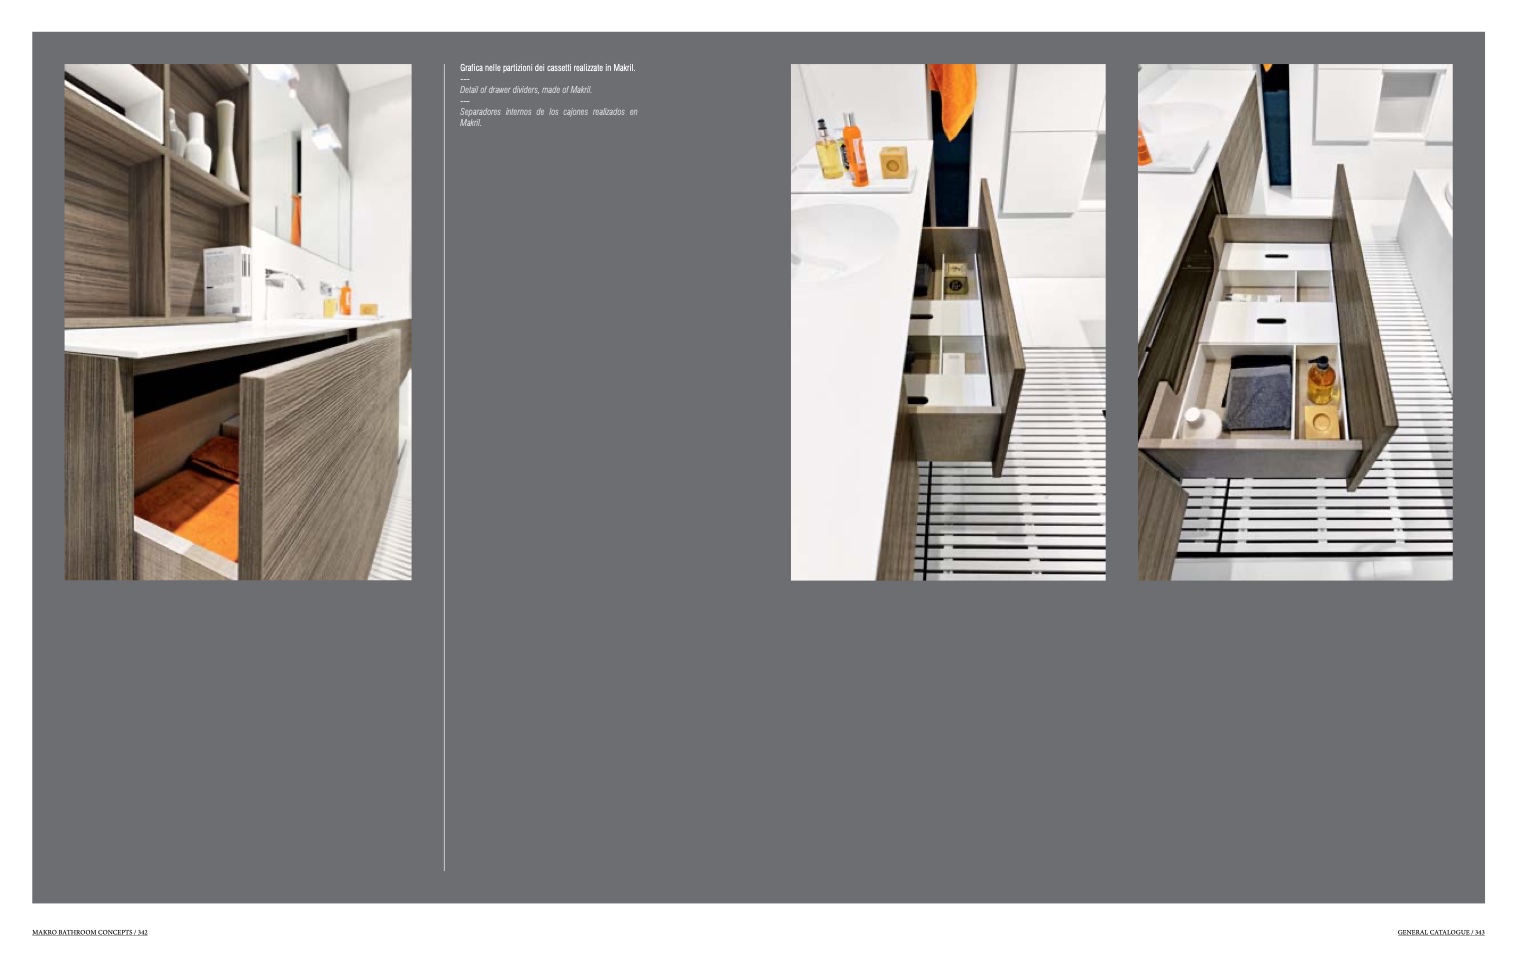
Task: Click the hanging orange towel in middle photo
Action: (951, 98)
